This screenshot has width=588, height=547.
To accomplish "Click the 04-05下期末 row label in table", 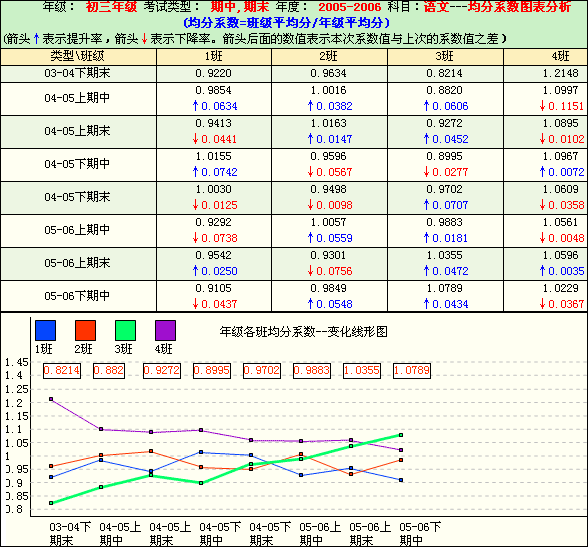I will point(77,197).
